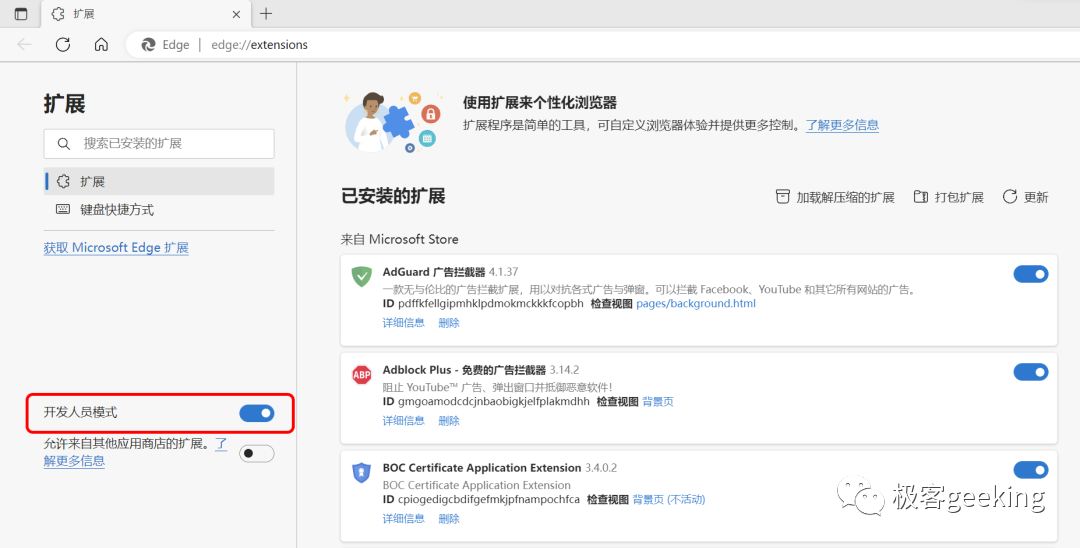1080x548 pixels.
Task: Open AdGuard pages/background.html inspect link
Action: [696, 304]
